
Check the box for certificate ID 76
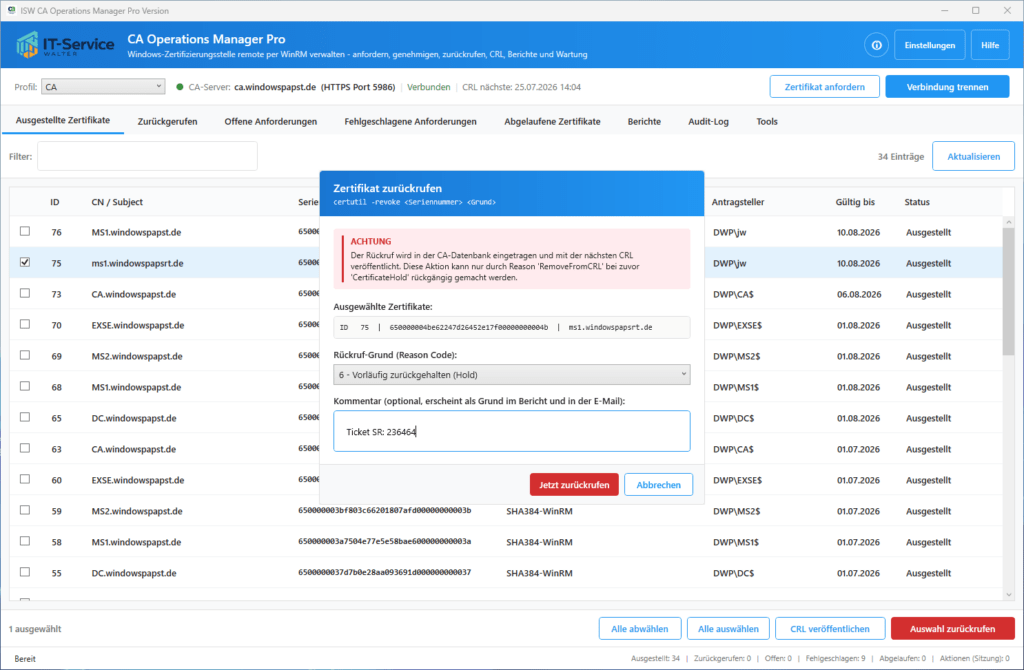(x=25, y=231)
